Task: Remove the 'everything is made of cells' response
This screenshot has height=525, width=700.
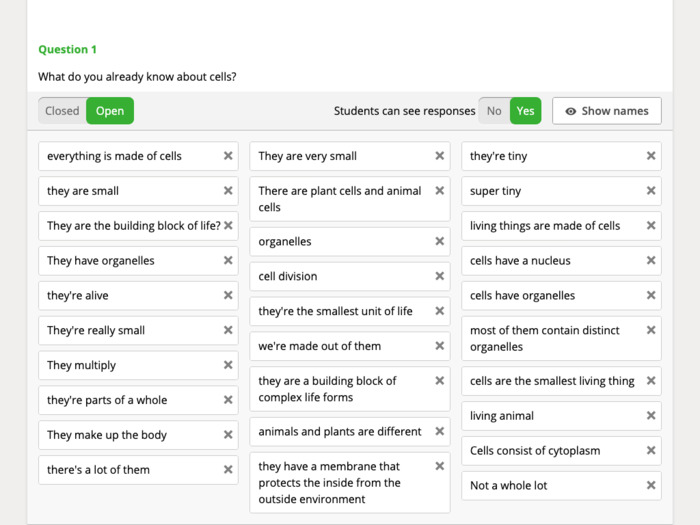Action: [x=228, y=156]
